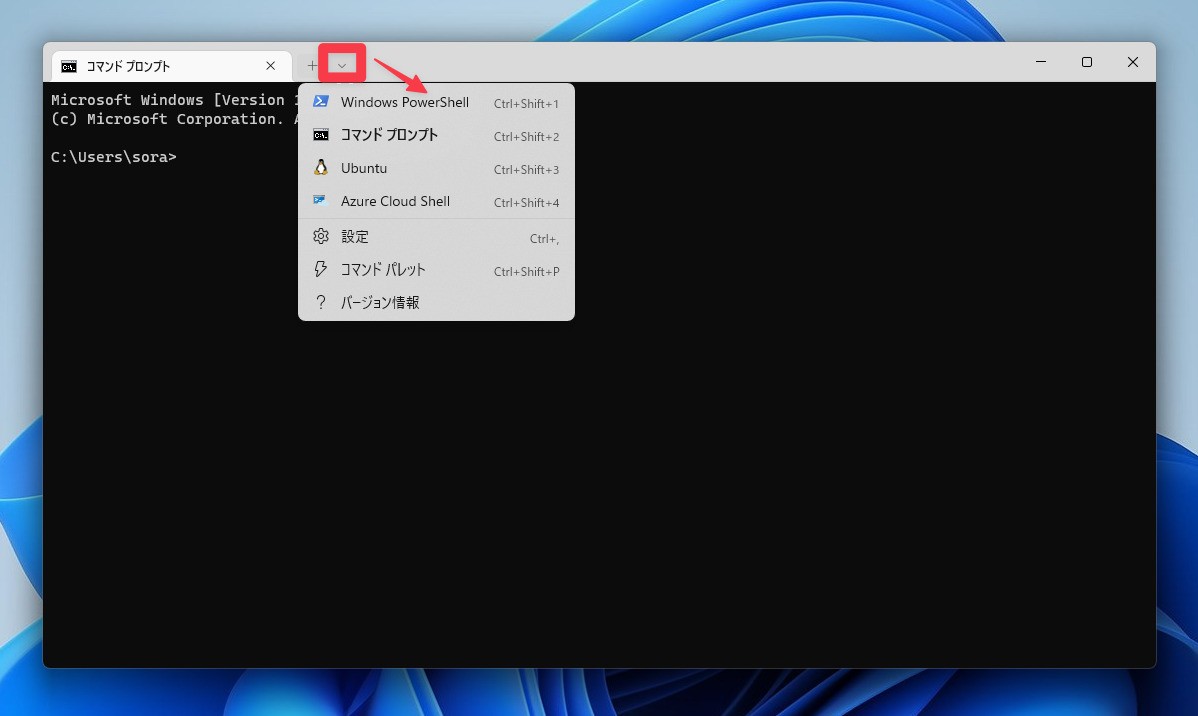This screenshot has width=1198, height=716.
Task: Click the Ubuntu penguin icon
Action: tap(321, 167)
